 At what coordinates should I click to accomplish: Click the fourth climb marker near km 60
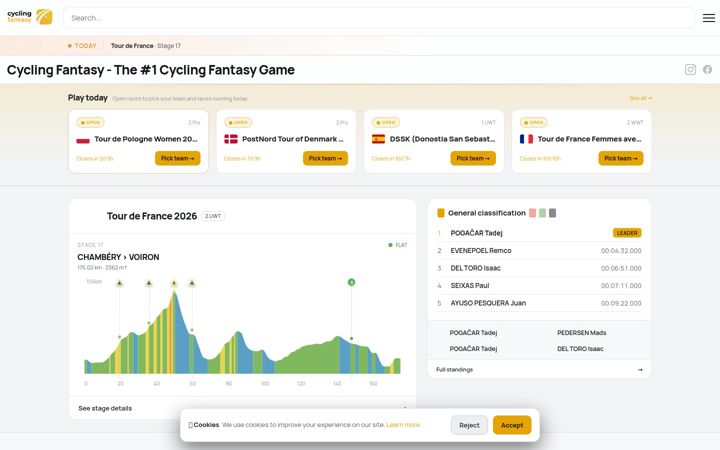tap(192, 283)
